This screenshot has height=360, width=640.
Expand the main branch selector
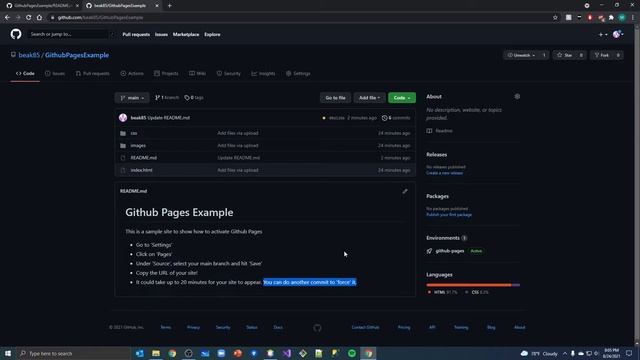(x=132, y=98)
